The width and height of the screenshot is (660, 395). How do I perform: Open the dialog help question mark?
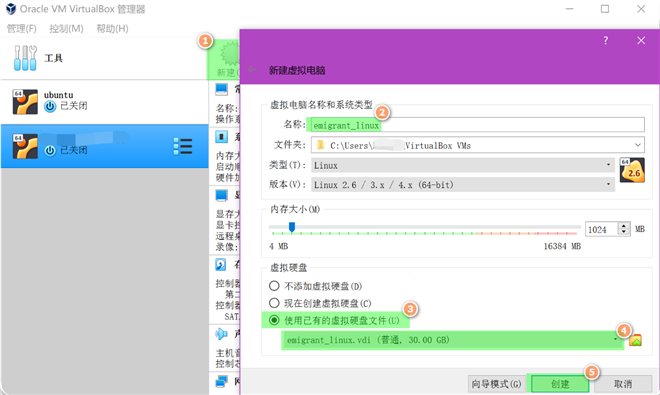605,40
